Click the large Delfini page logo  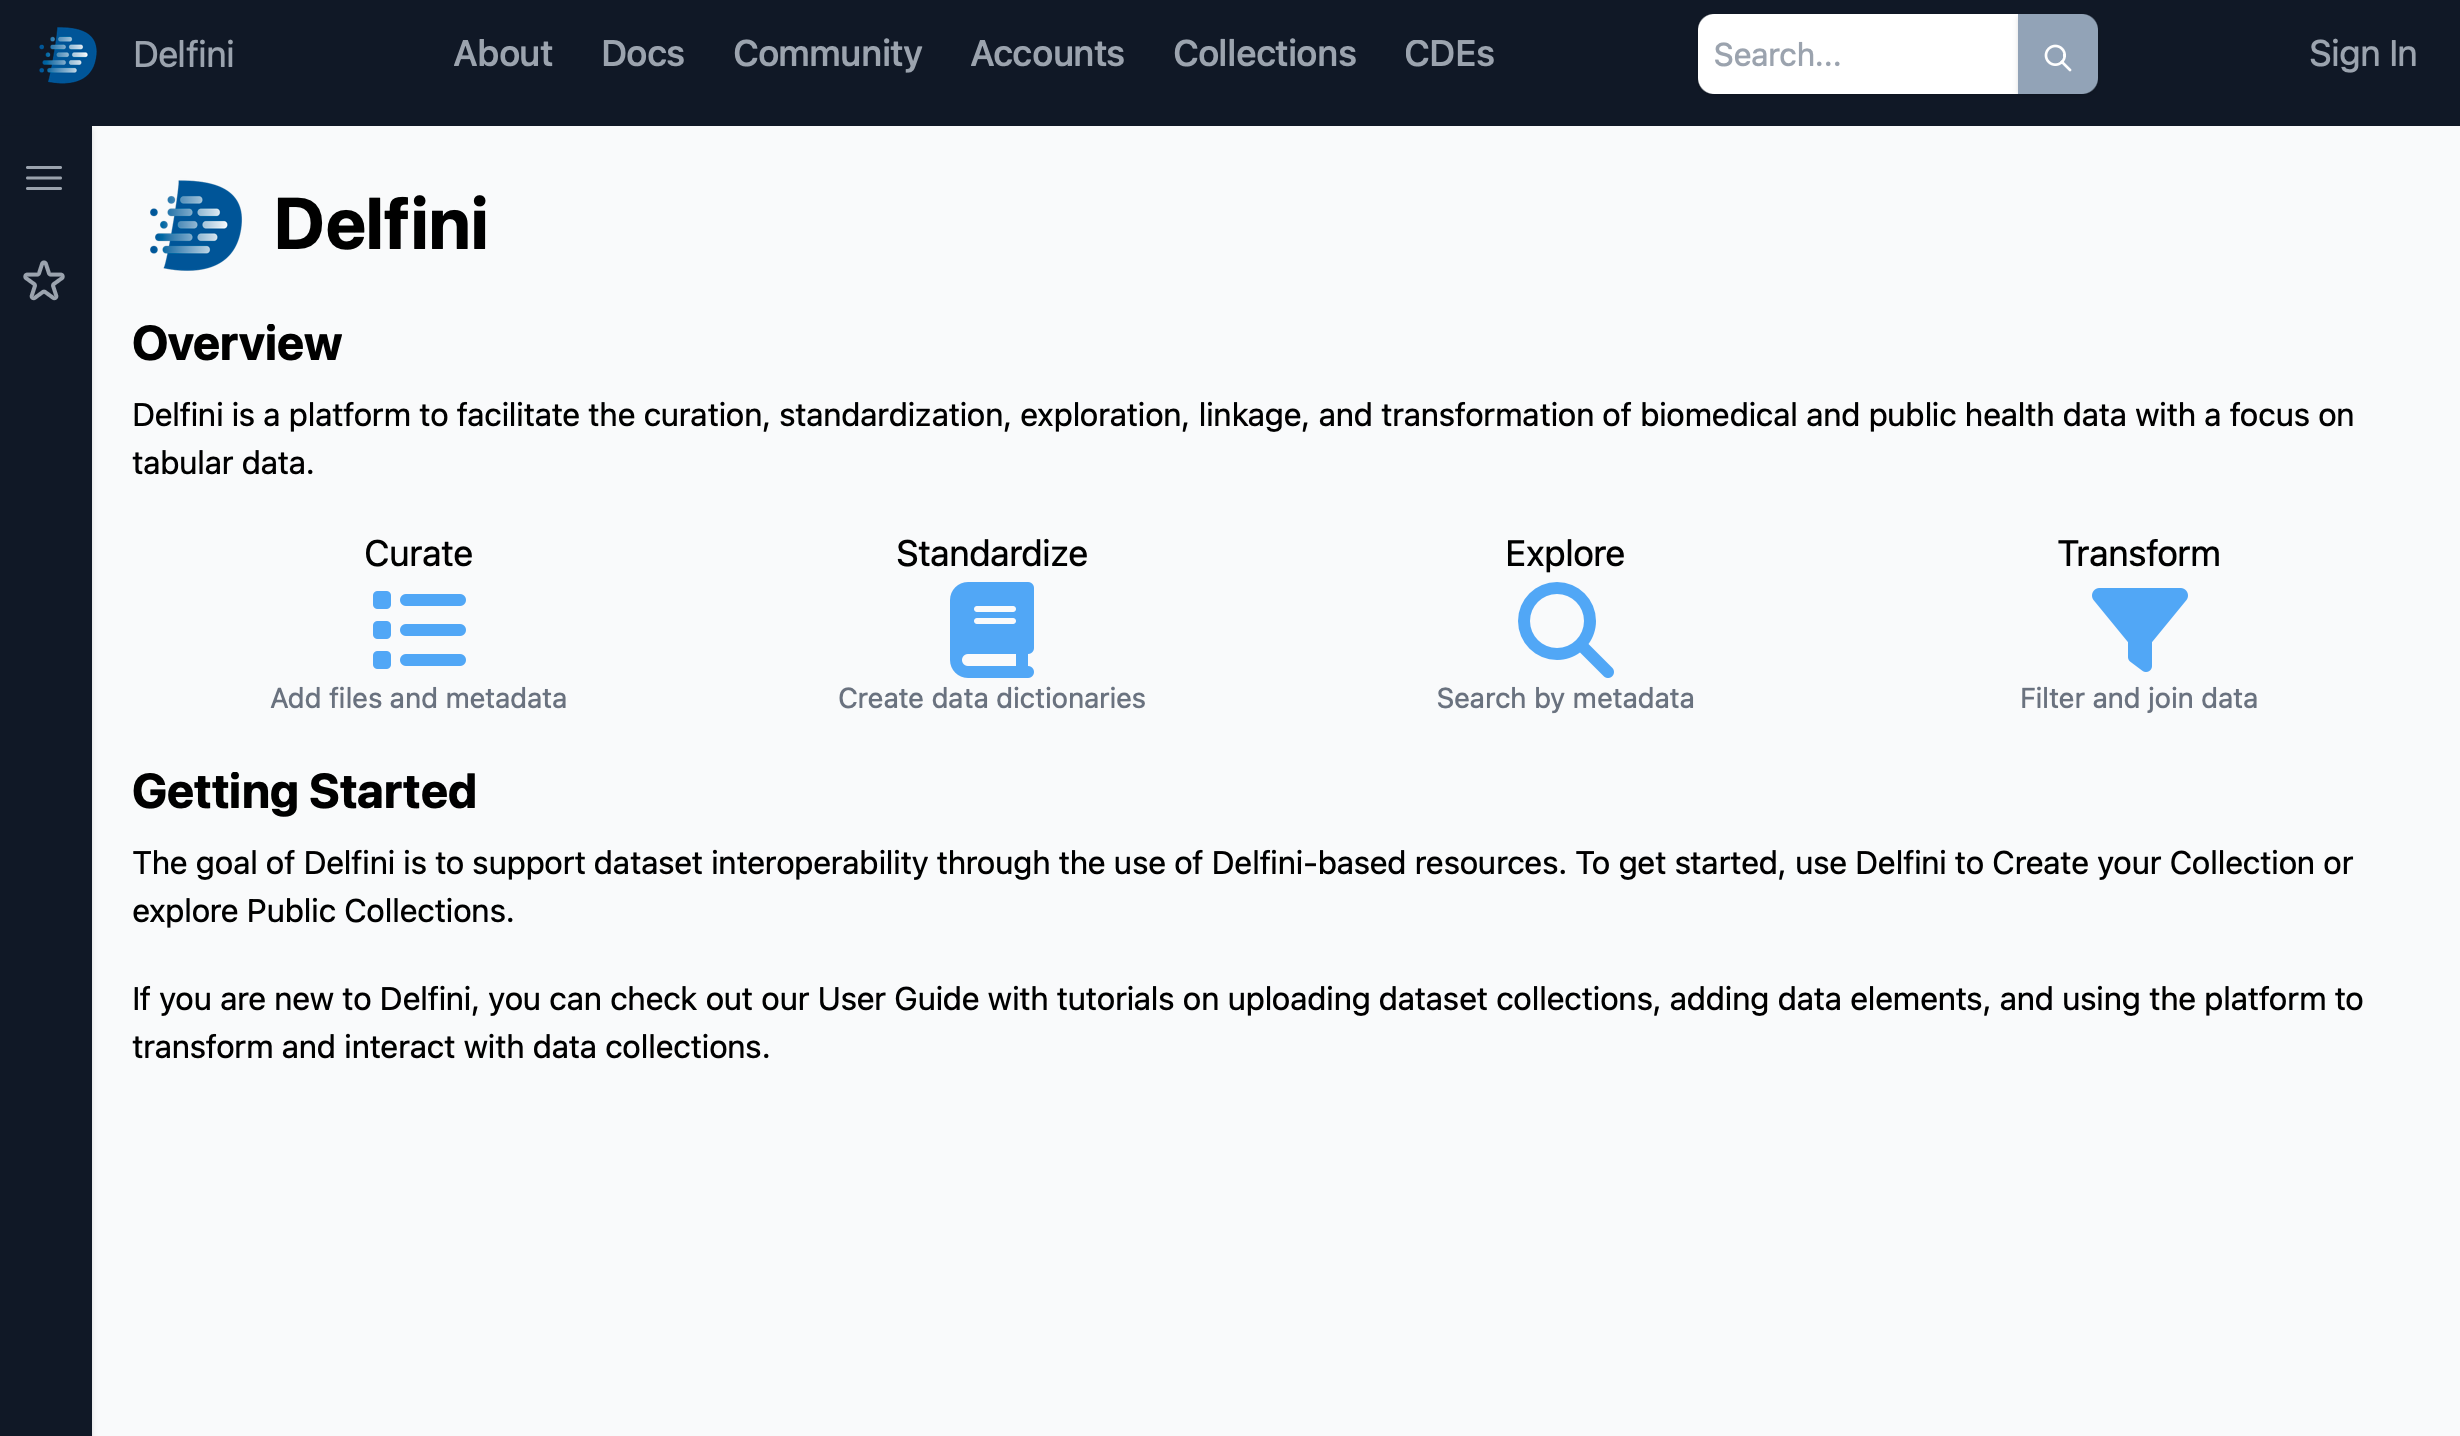coord(196,225)
